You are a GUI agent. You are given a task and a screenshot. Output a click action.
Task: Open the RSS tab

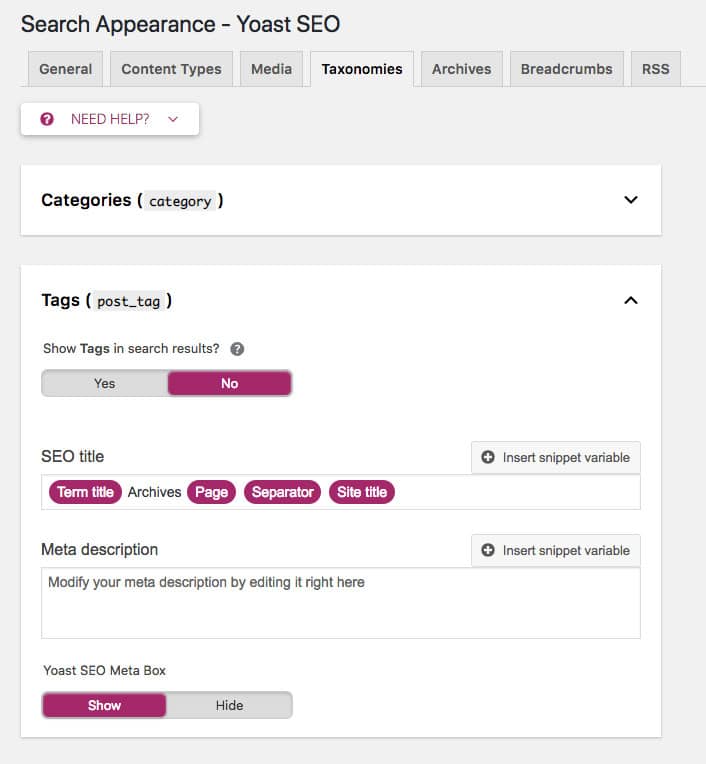tap(655, 69)
